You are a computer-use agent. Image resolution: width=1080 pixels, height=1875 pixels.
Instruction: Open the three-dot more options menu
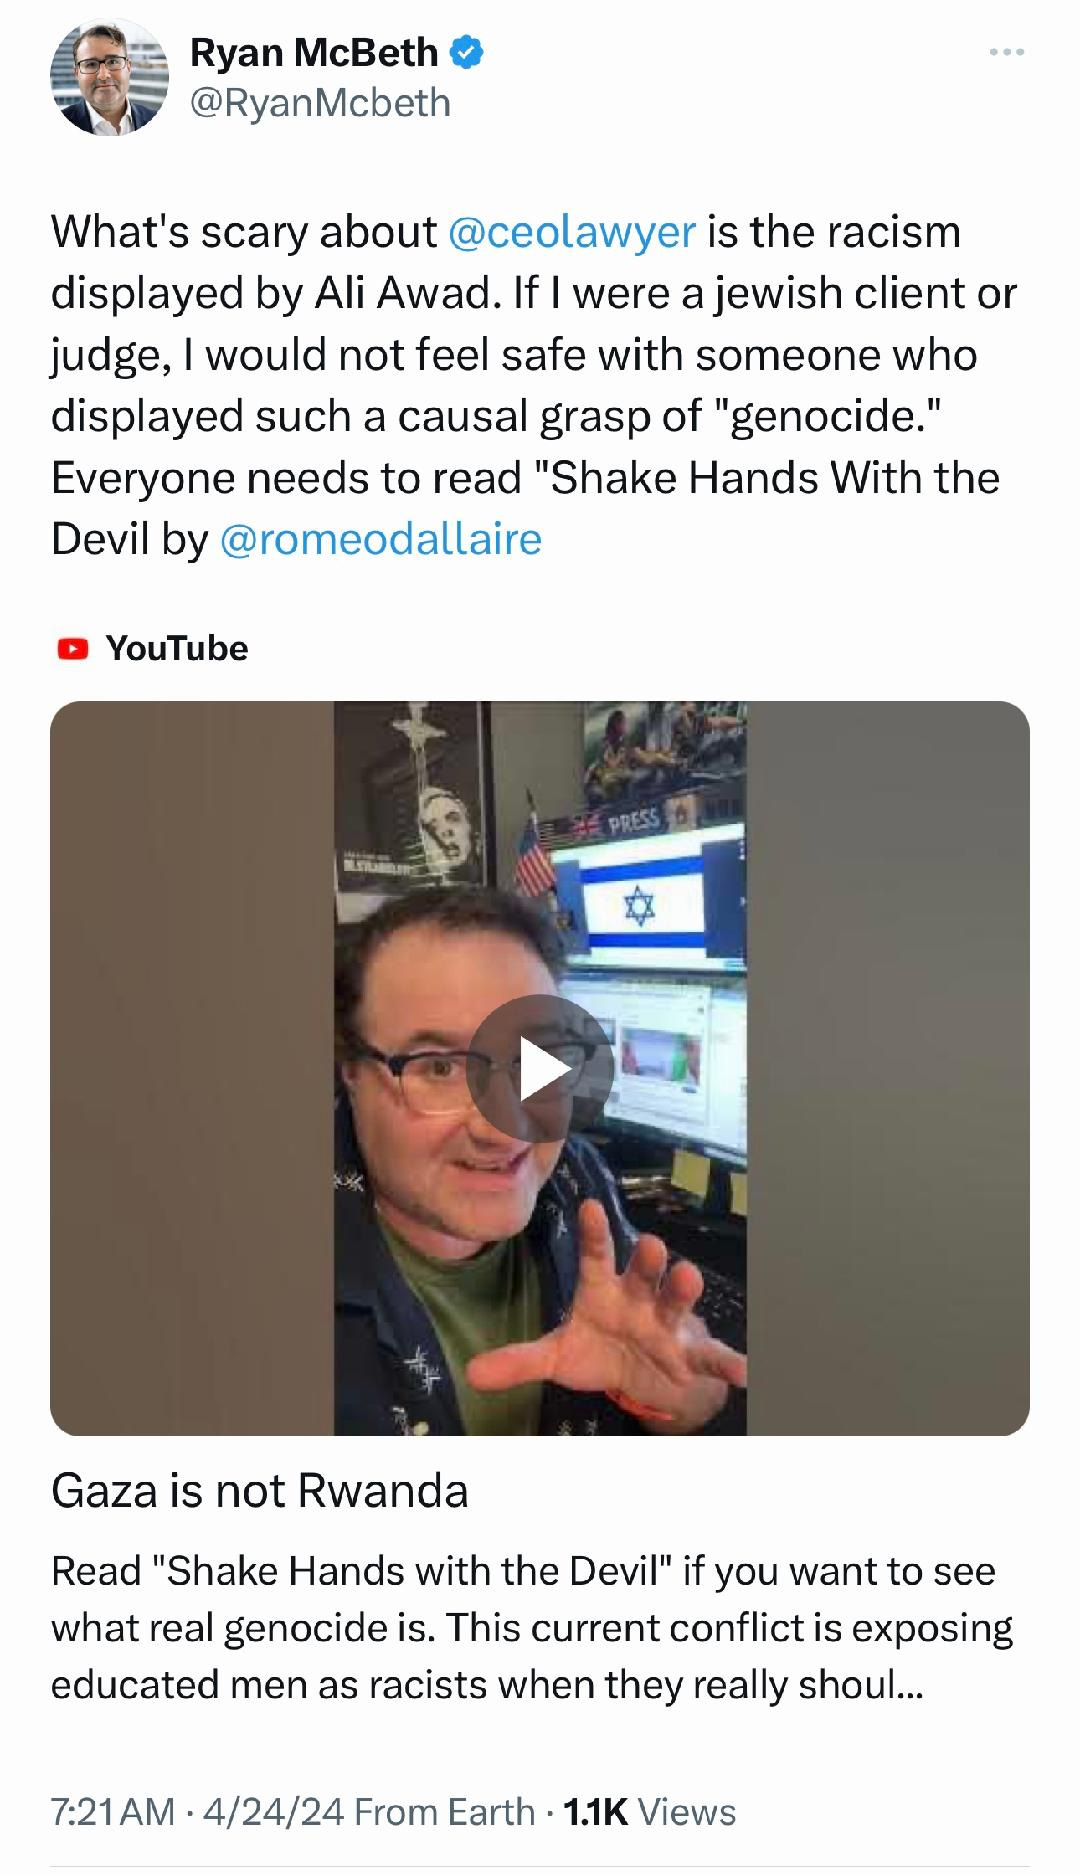[x=1006, y=52]
